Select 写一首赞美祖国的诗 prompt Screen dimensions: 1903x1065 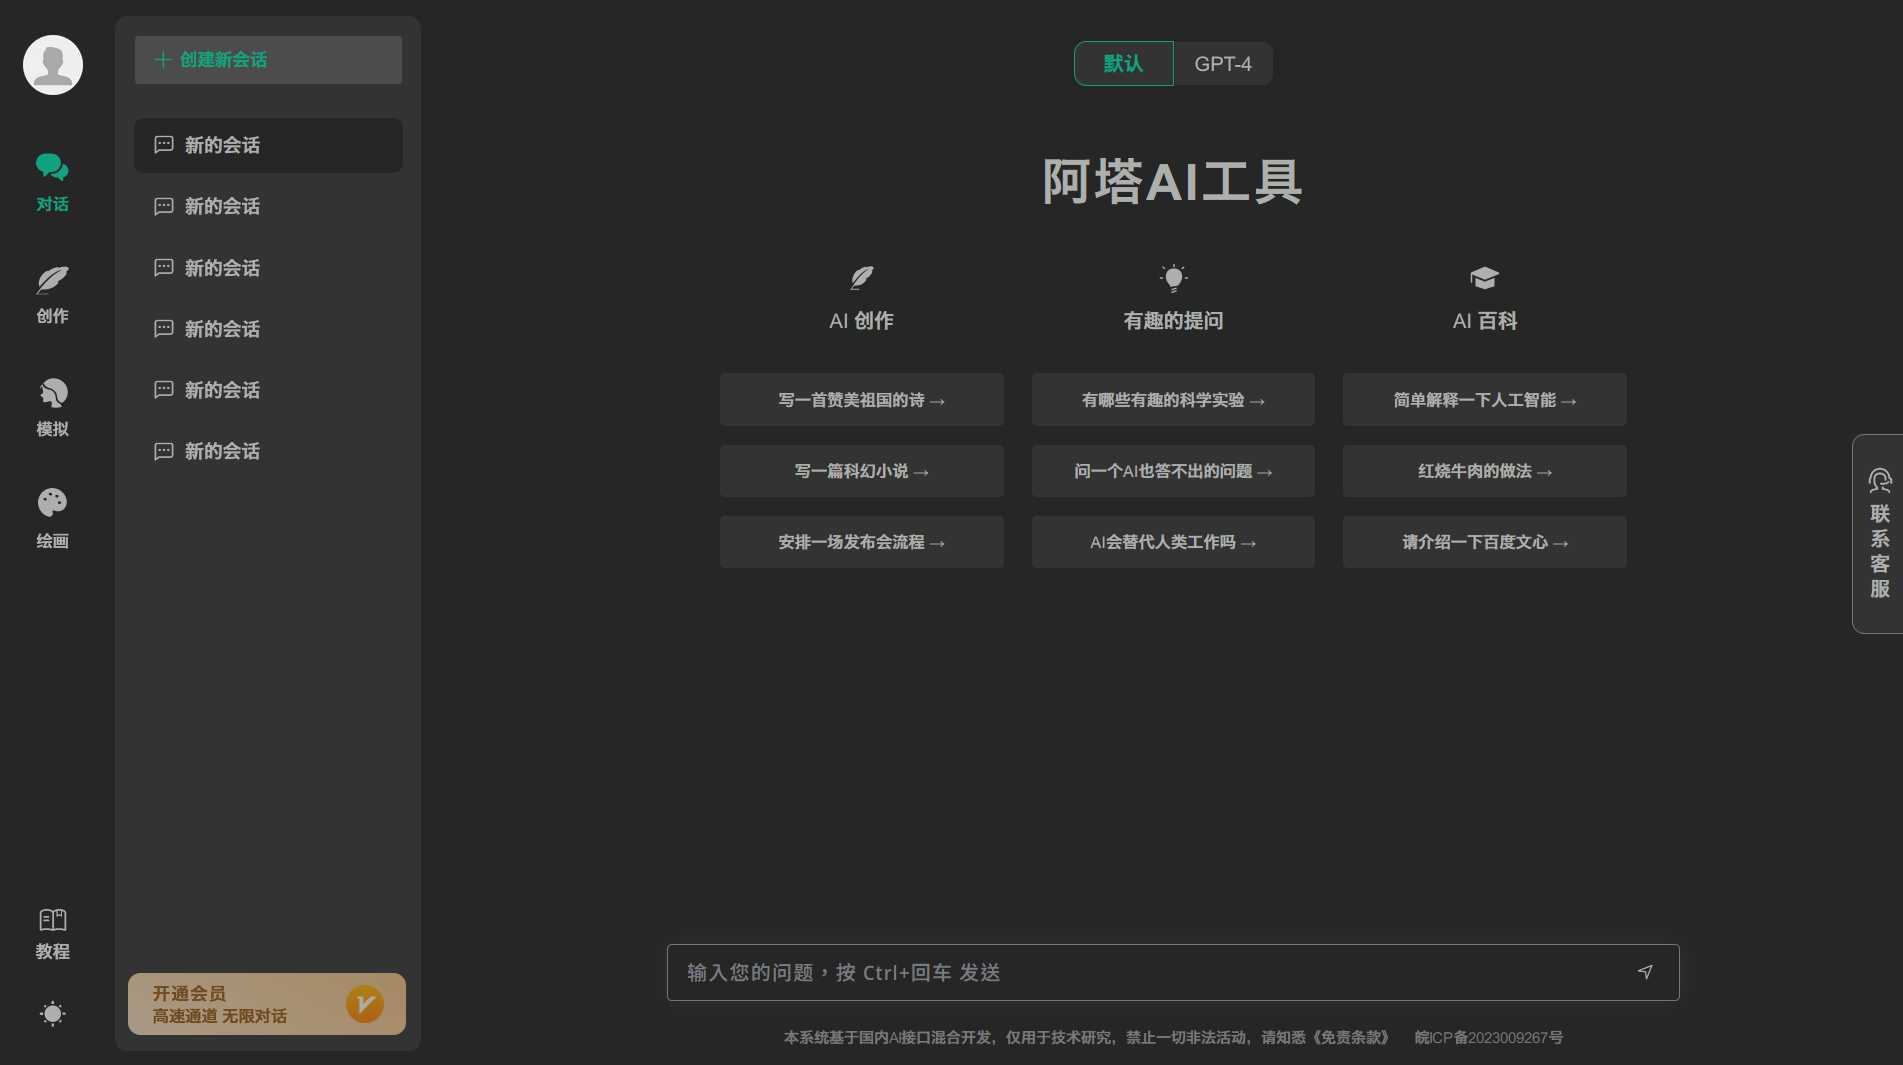[x=862, y=400]
